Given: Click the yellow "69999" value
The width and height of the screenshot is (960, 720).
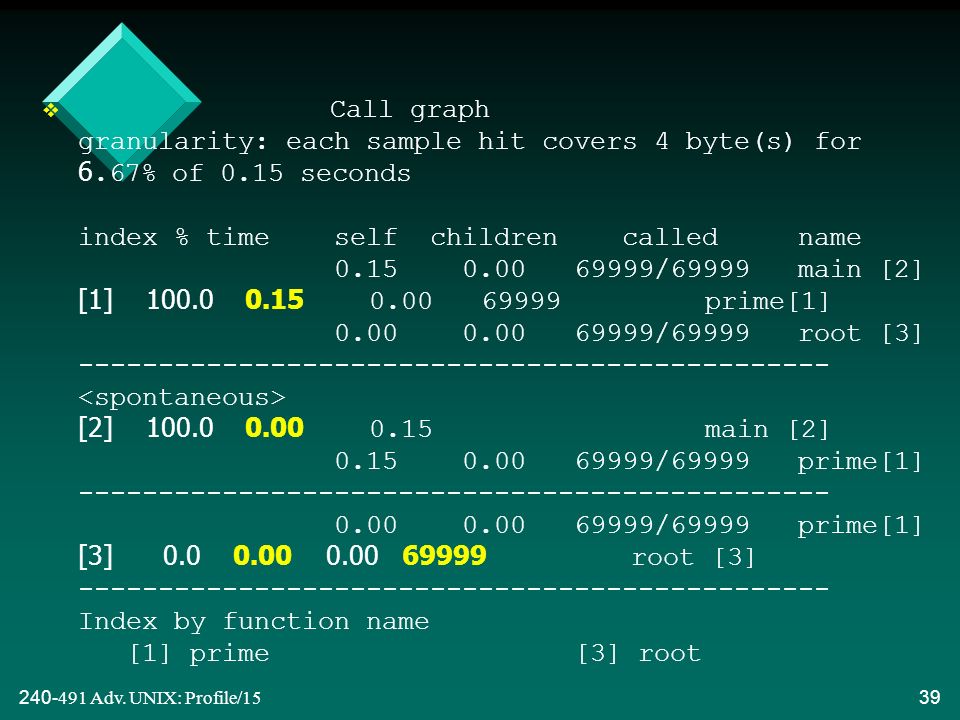Looking at the screenshot, I should 444,556.
